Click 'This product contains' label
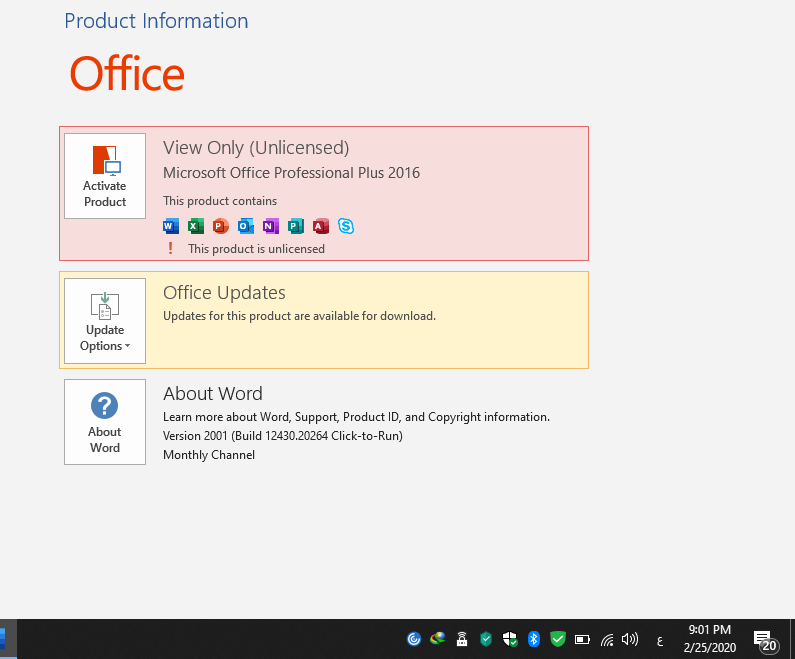This screenshot has width=795, height=659. (x=220, y=201)
